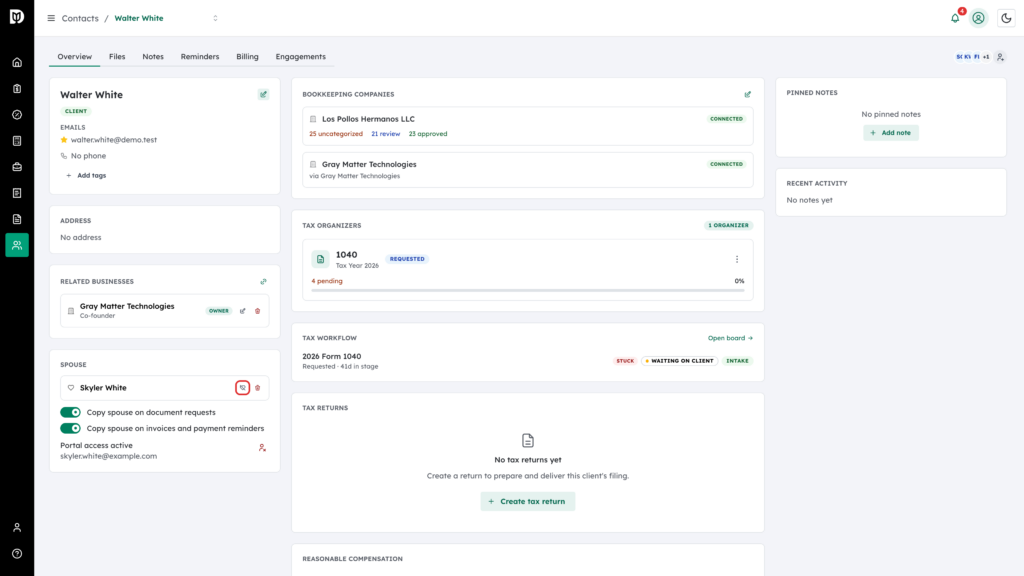This screenshot has height=576, width=1024.
Task: Delete spouse Skyler White with the trash icon
Action: (257, 388)
